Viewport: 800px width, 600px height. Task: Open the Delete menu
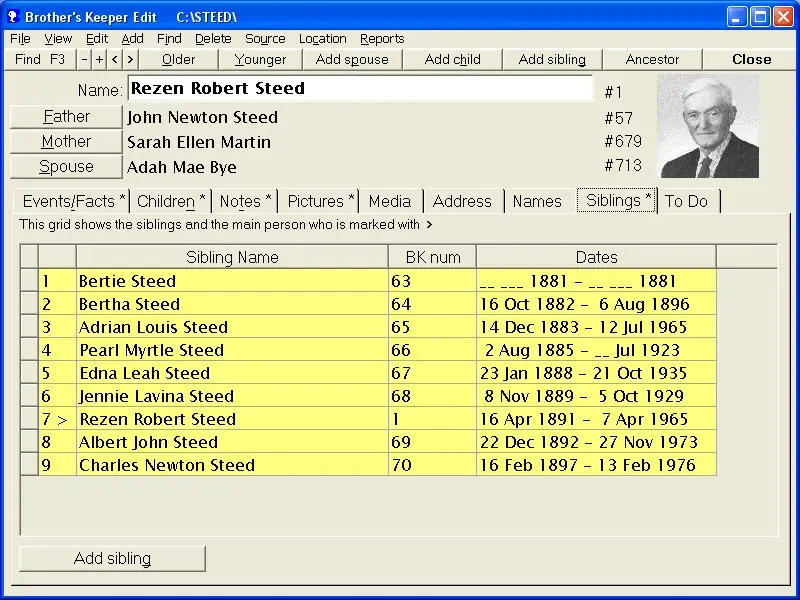[213, 39]
